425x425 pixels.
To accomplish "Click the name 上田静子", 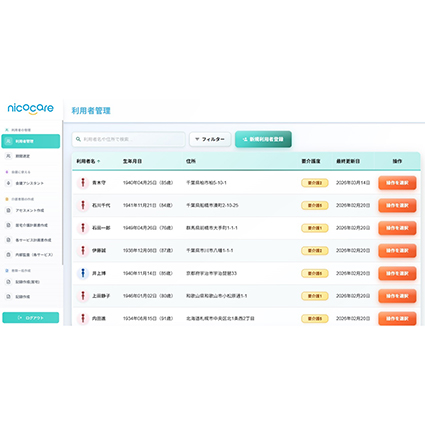I will (x=101, y=296).
